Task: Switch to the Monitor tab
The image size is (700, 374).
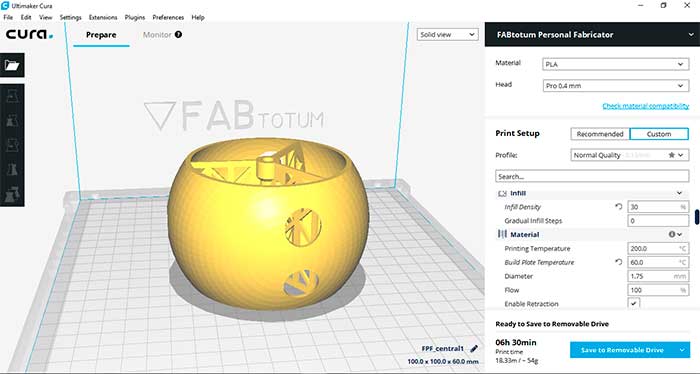Action: [x=157, y=35]
